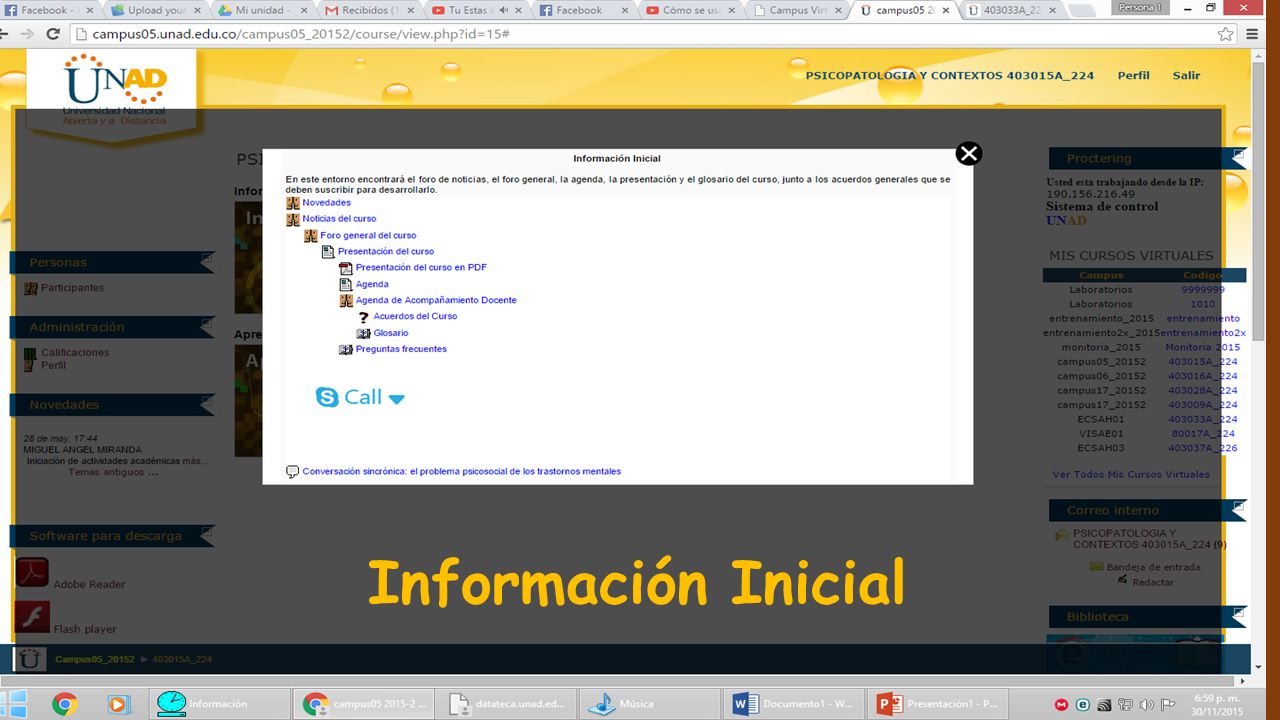
Task: Collapse the Correo interno block
Action: pos(1239,507)
